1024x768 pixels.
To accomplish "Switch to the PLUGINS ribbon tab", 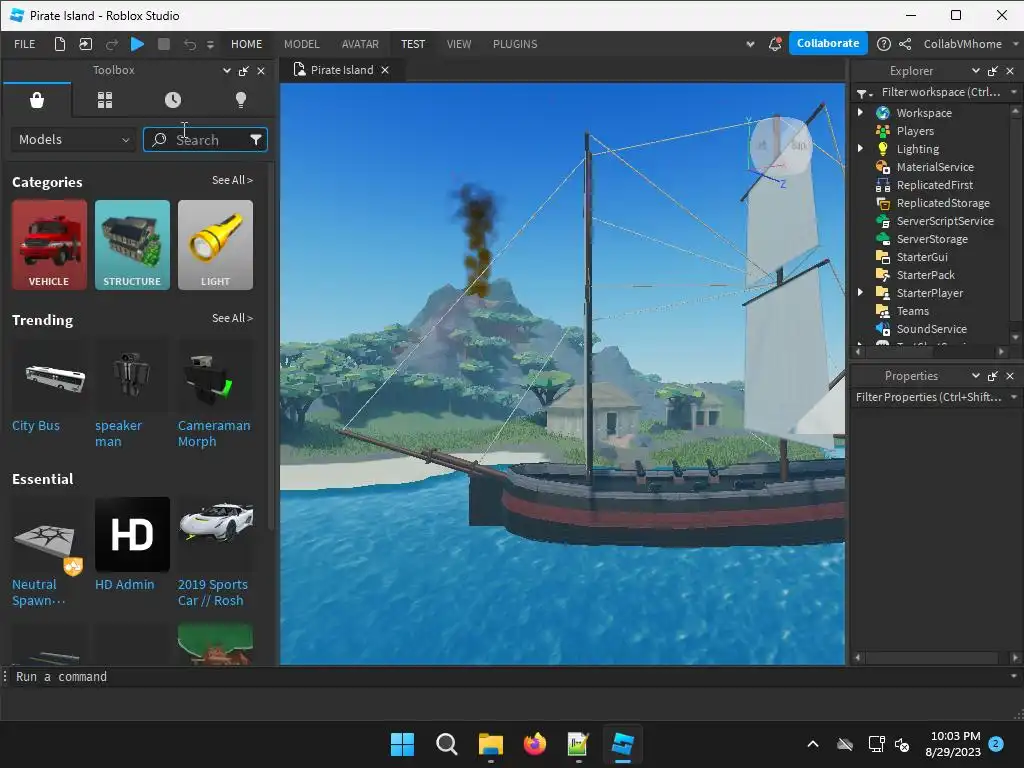I will pos(515,44).
